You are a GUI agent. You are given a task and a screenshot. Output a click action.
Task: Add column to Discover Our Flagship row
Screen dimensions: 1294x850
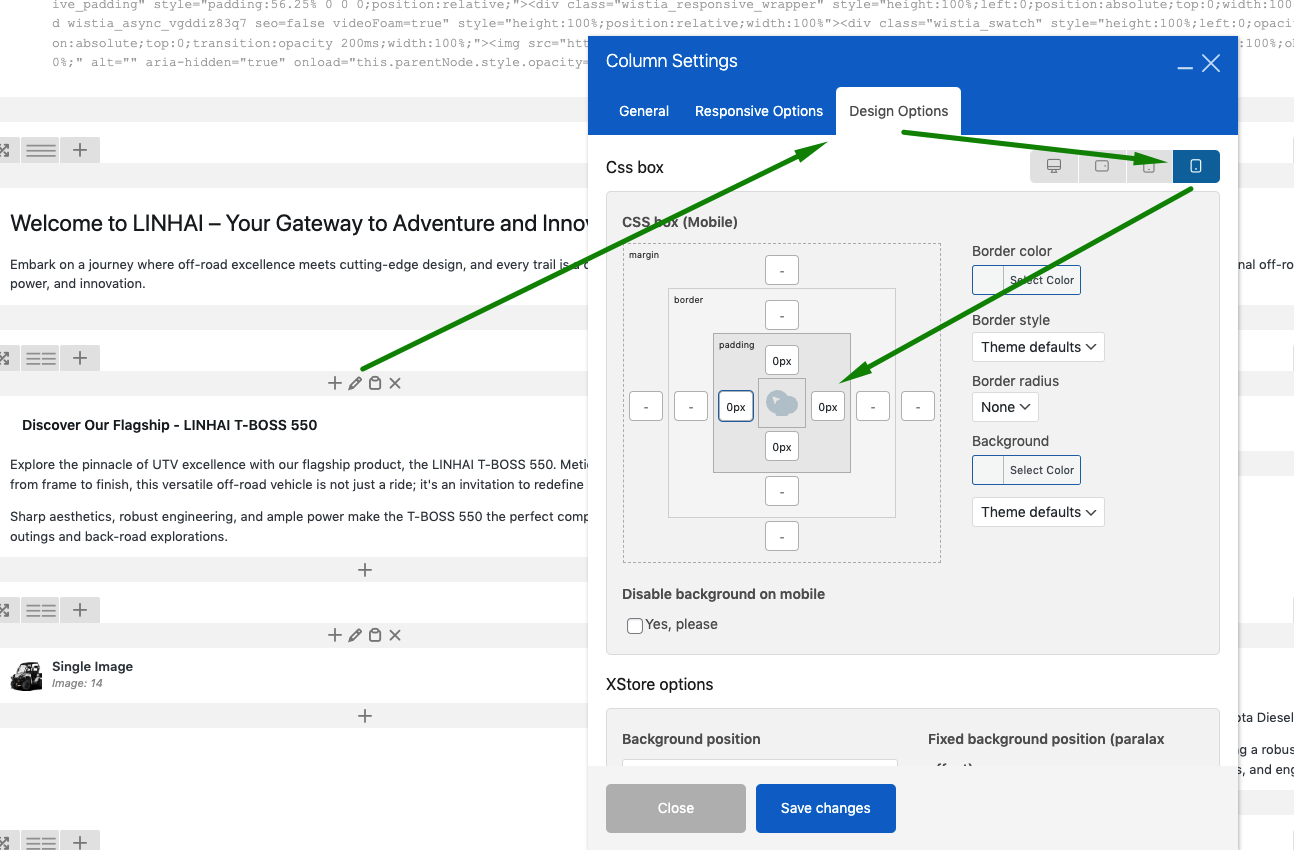[x=80, y=358]
